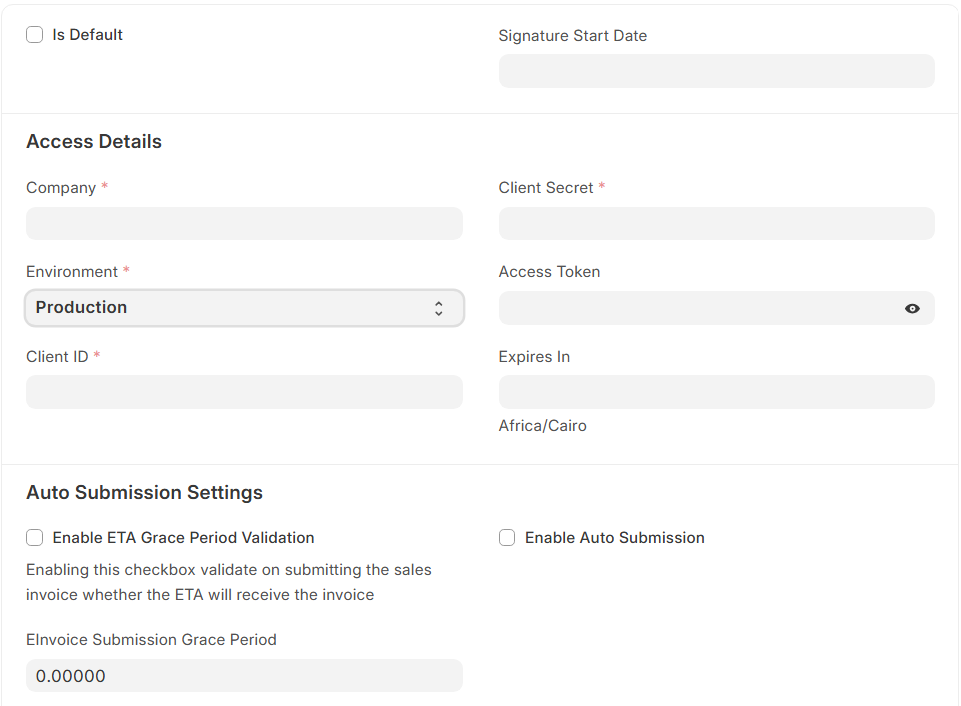Click the Auto Submission Settings section heading
The height and width of the screenshot is (706, 961).
(144, 493)
